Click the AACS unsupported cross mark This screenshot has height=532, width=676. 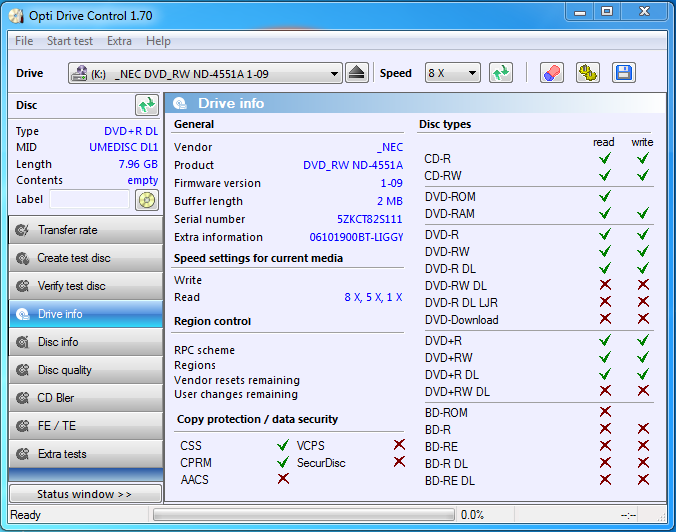tap(283, 479)
